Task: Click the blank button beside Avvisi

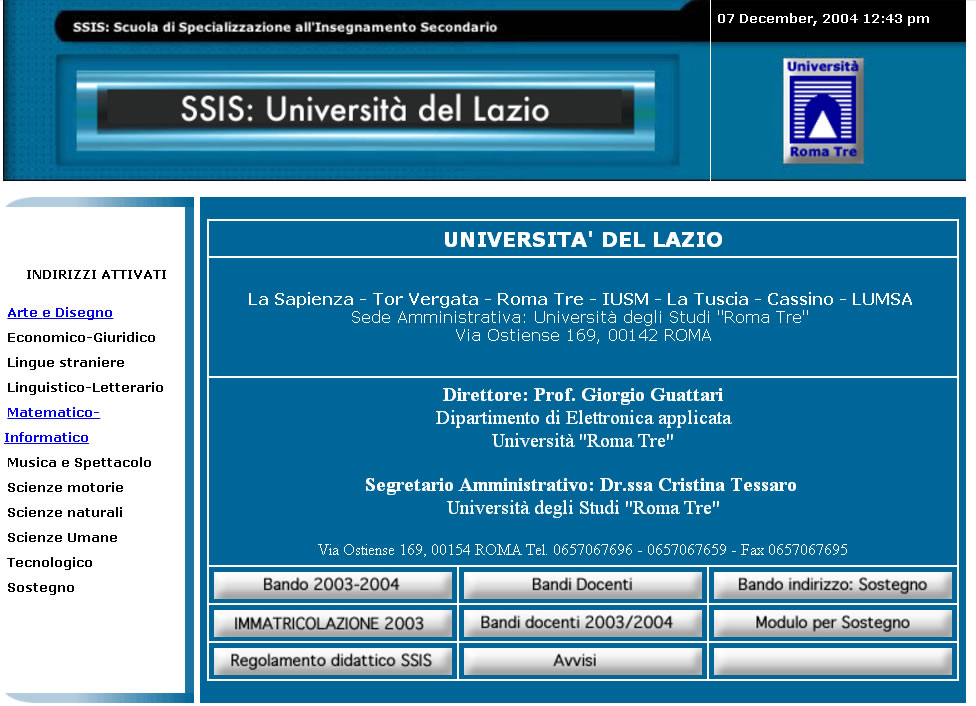Action: click(832, 661)
